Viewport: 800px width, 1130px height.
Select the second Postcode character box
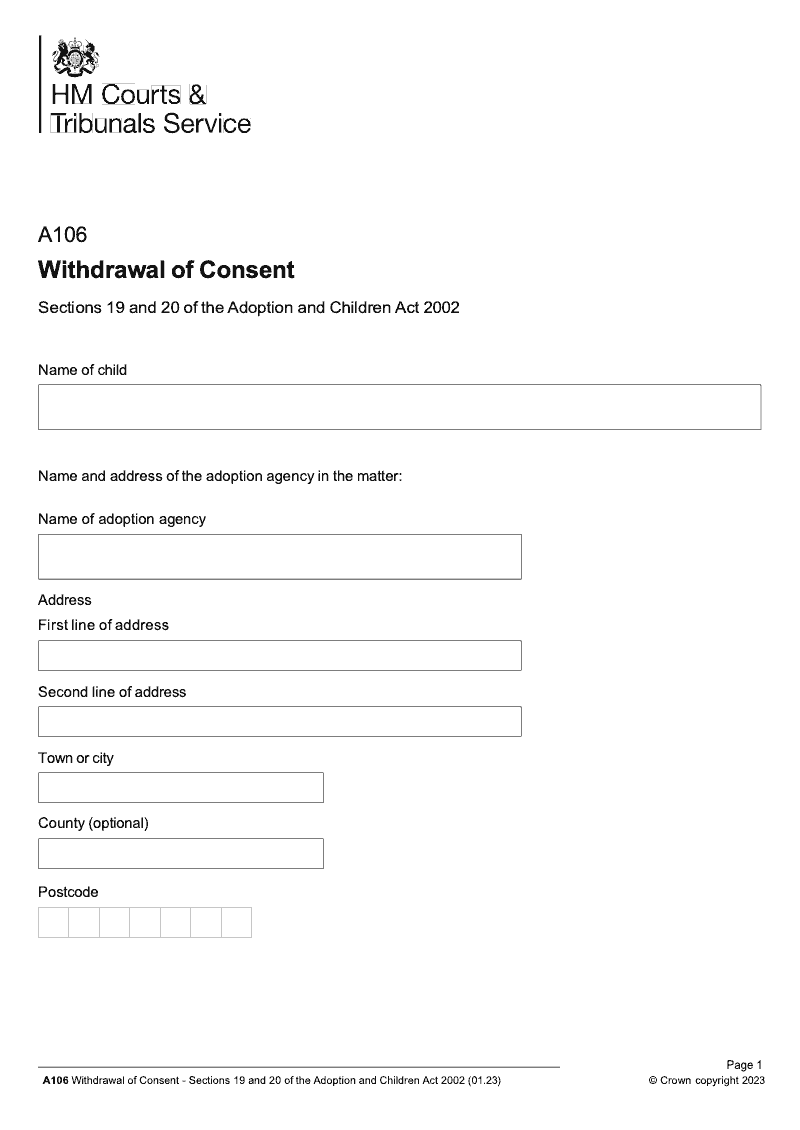[x=84, y=922]
